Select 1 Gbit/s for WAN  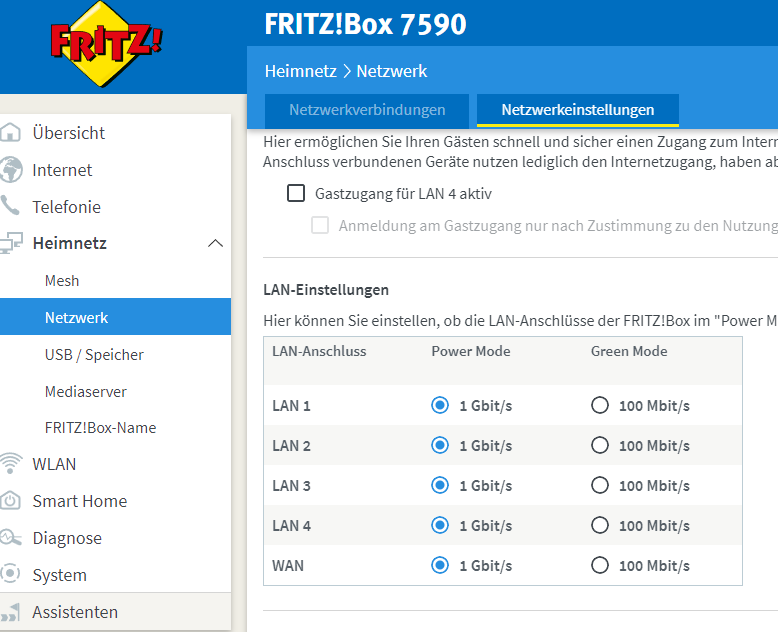click(x=440, y=565)
